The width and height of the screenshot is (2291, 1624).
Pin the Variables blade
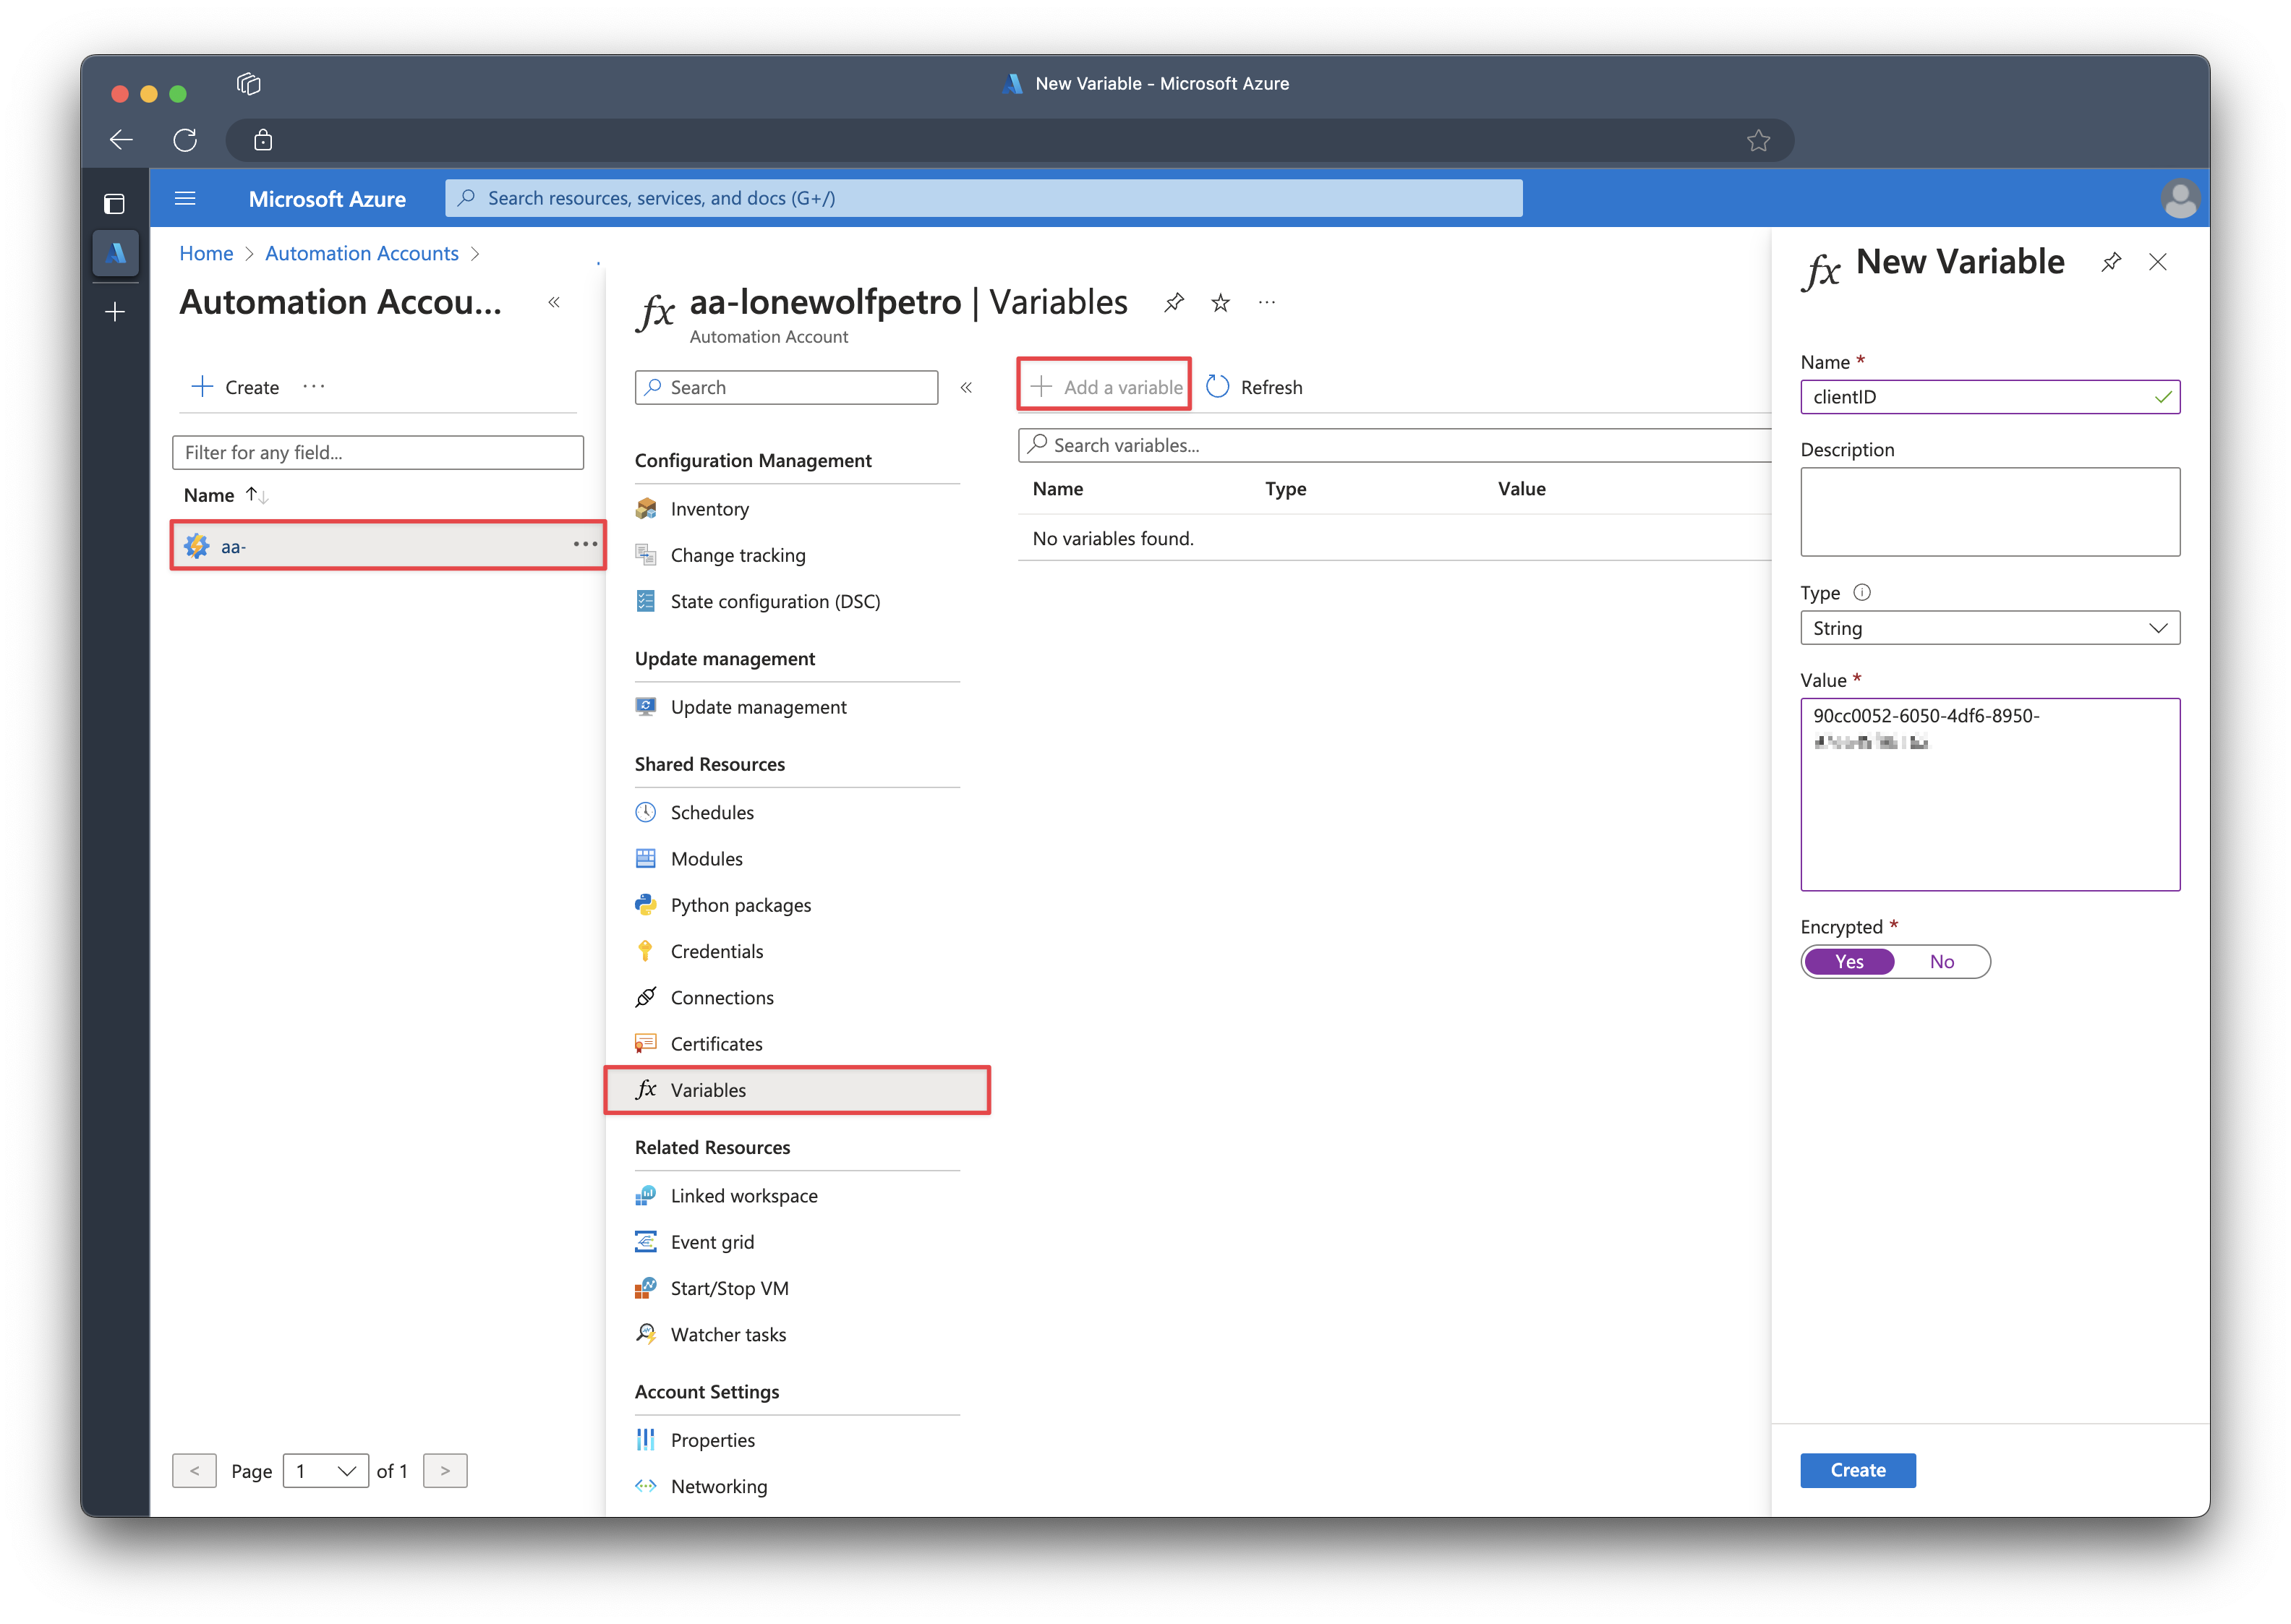coord(1173,302)
